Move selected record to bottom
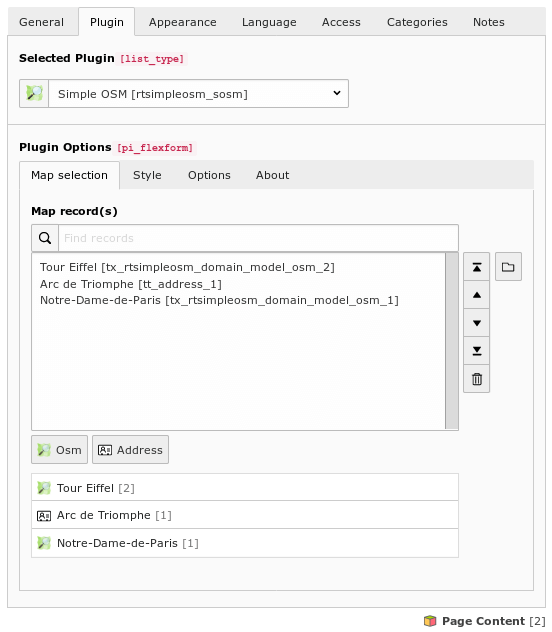Image resolution: width=552 pixels, height=632 pixels. click(x=476, y=351)
